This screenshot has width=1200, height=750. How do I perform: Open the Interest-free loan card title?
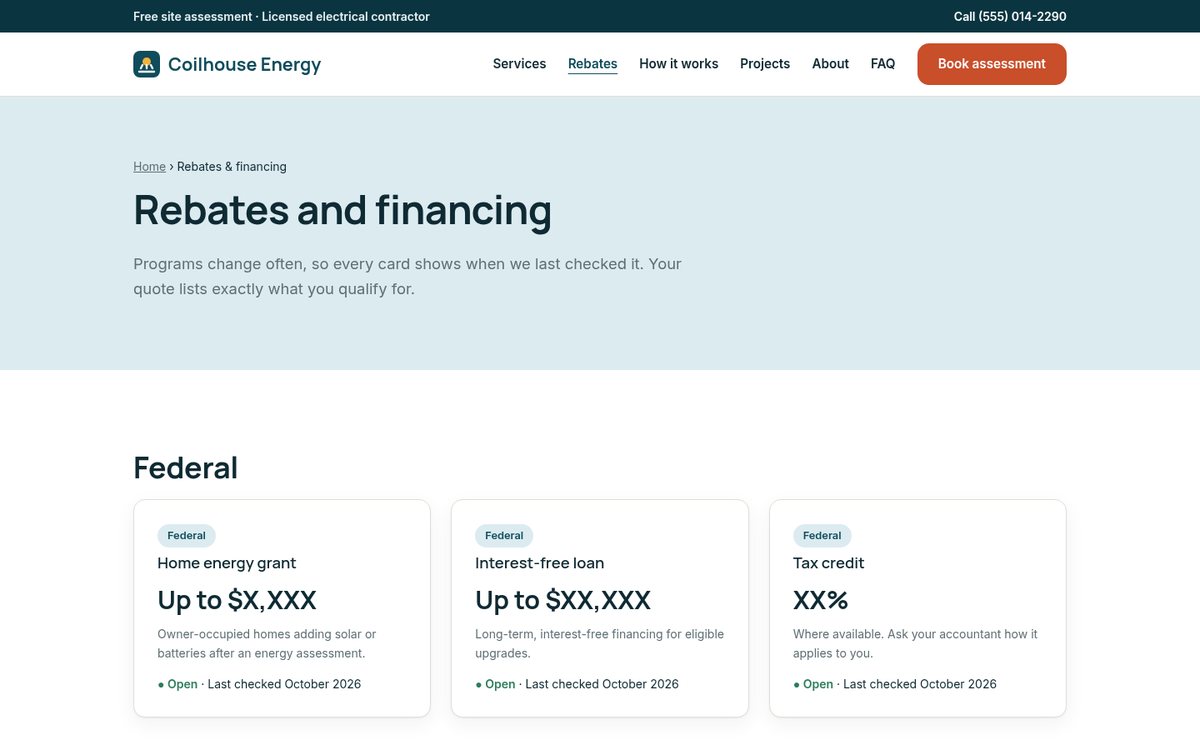tap(540, 563)
